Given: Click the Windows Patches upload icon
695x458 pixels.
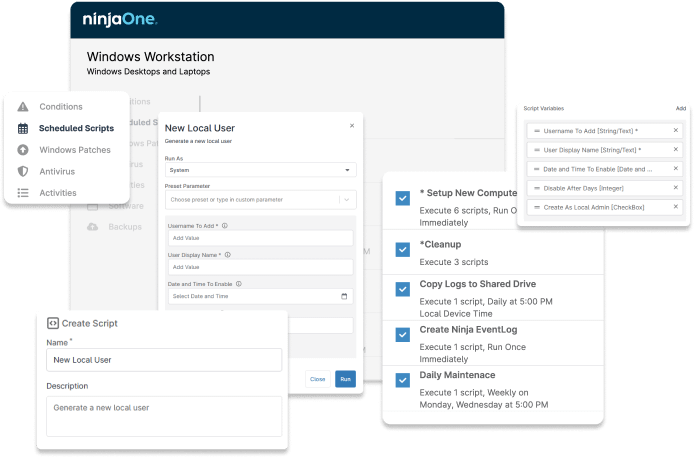Looking at the screenshot, I should pos(23,150).
